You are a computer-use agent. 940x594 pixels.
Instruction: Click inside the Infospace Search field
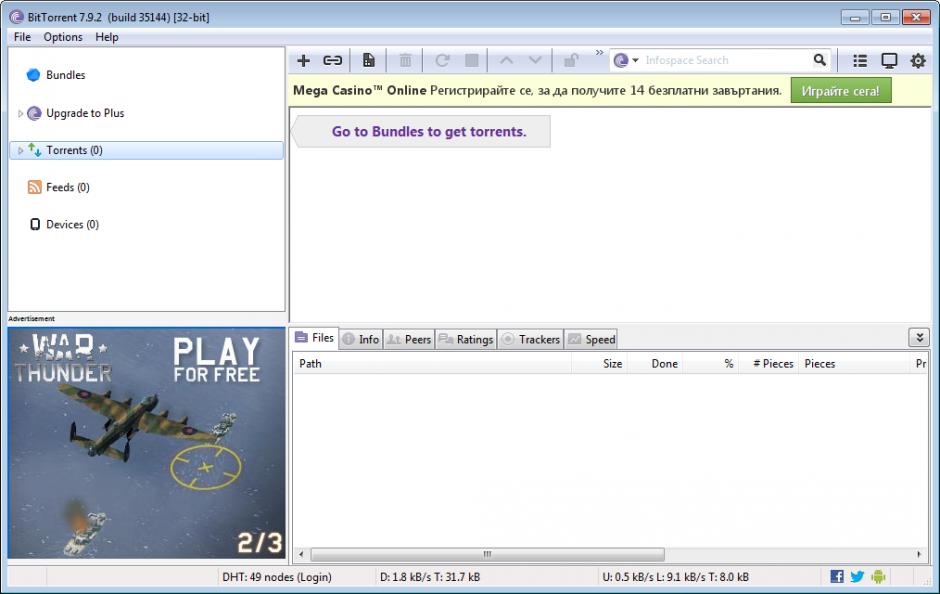(725, 61)
